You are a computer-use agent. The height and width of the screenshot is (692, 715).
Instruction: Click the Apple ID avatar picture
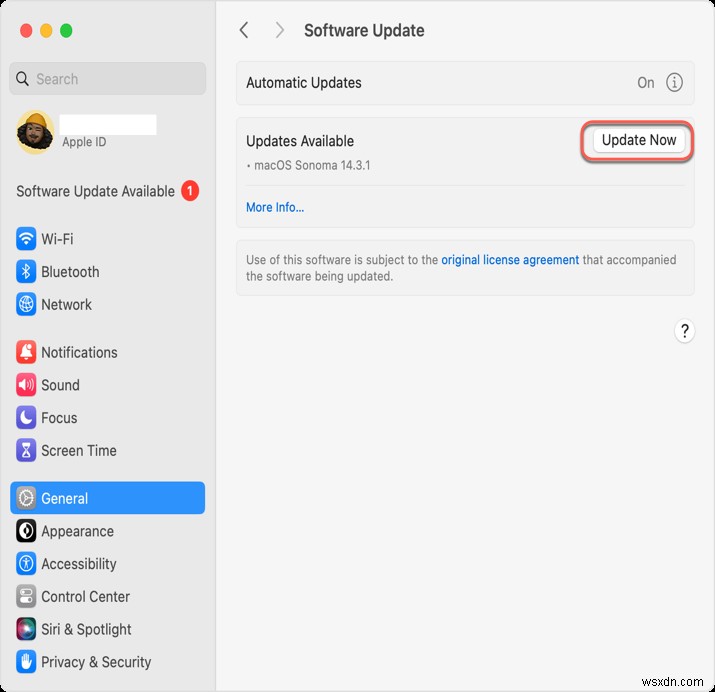[35, 131]
